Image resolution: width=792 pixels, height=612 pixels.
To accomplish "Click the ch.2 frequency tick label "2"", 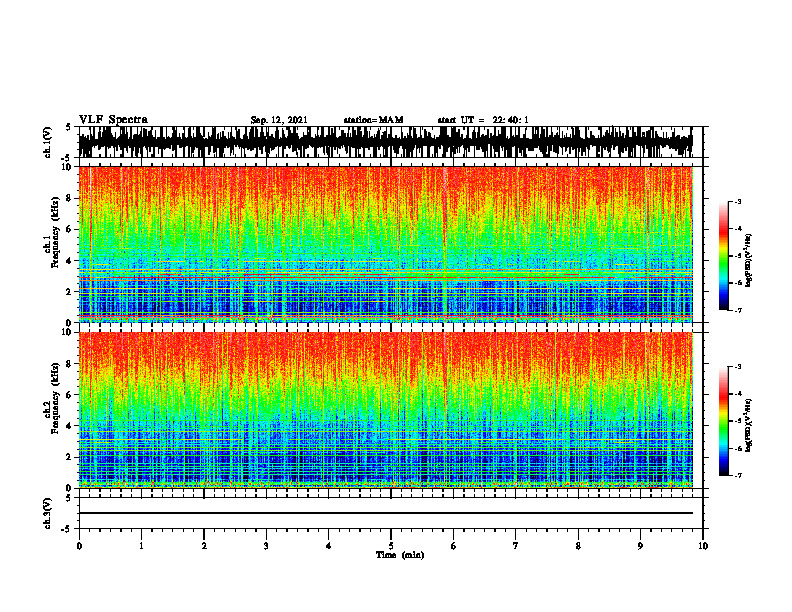I will coord(71,457).
